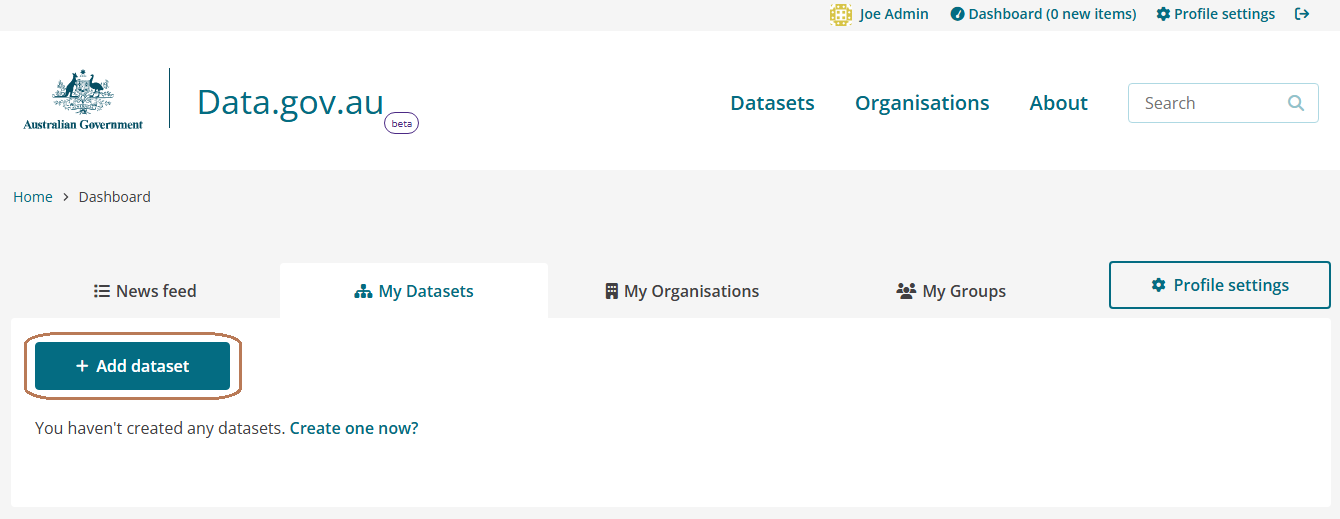
Task: Switch to News feed tab
Action: [145, 291]
